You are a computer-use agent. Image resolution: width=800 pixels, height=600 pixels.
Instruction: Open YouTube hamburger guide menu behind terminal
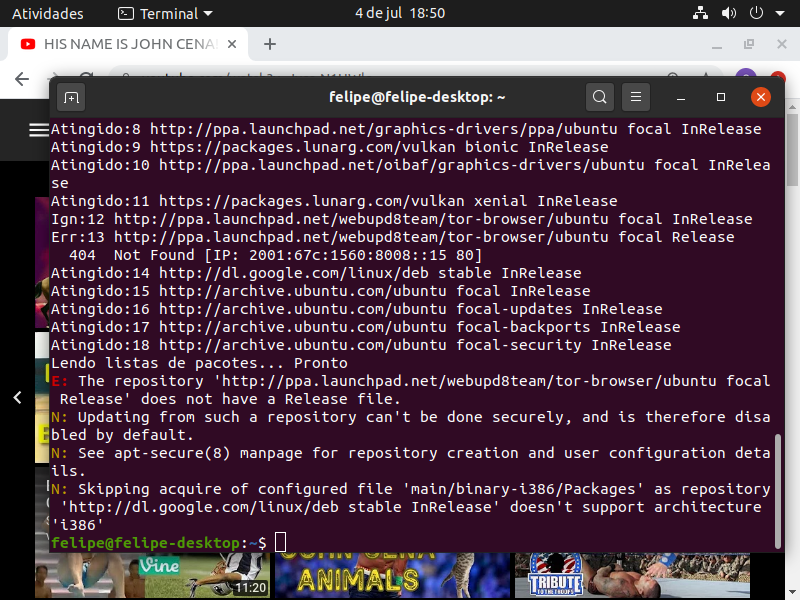click(39, 130)
